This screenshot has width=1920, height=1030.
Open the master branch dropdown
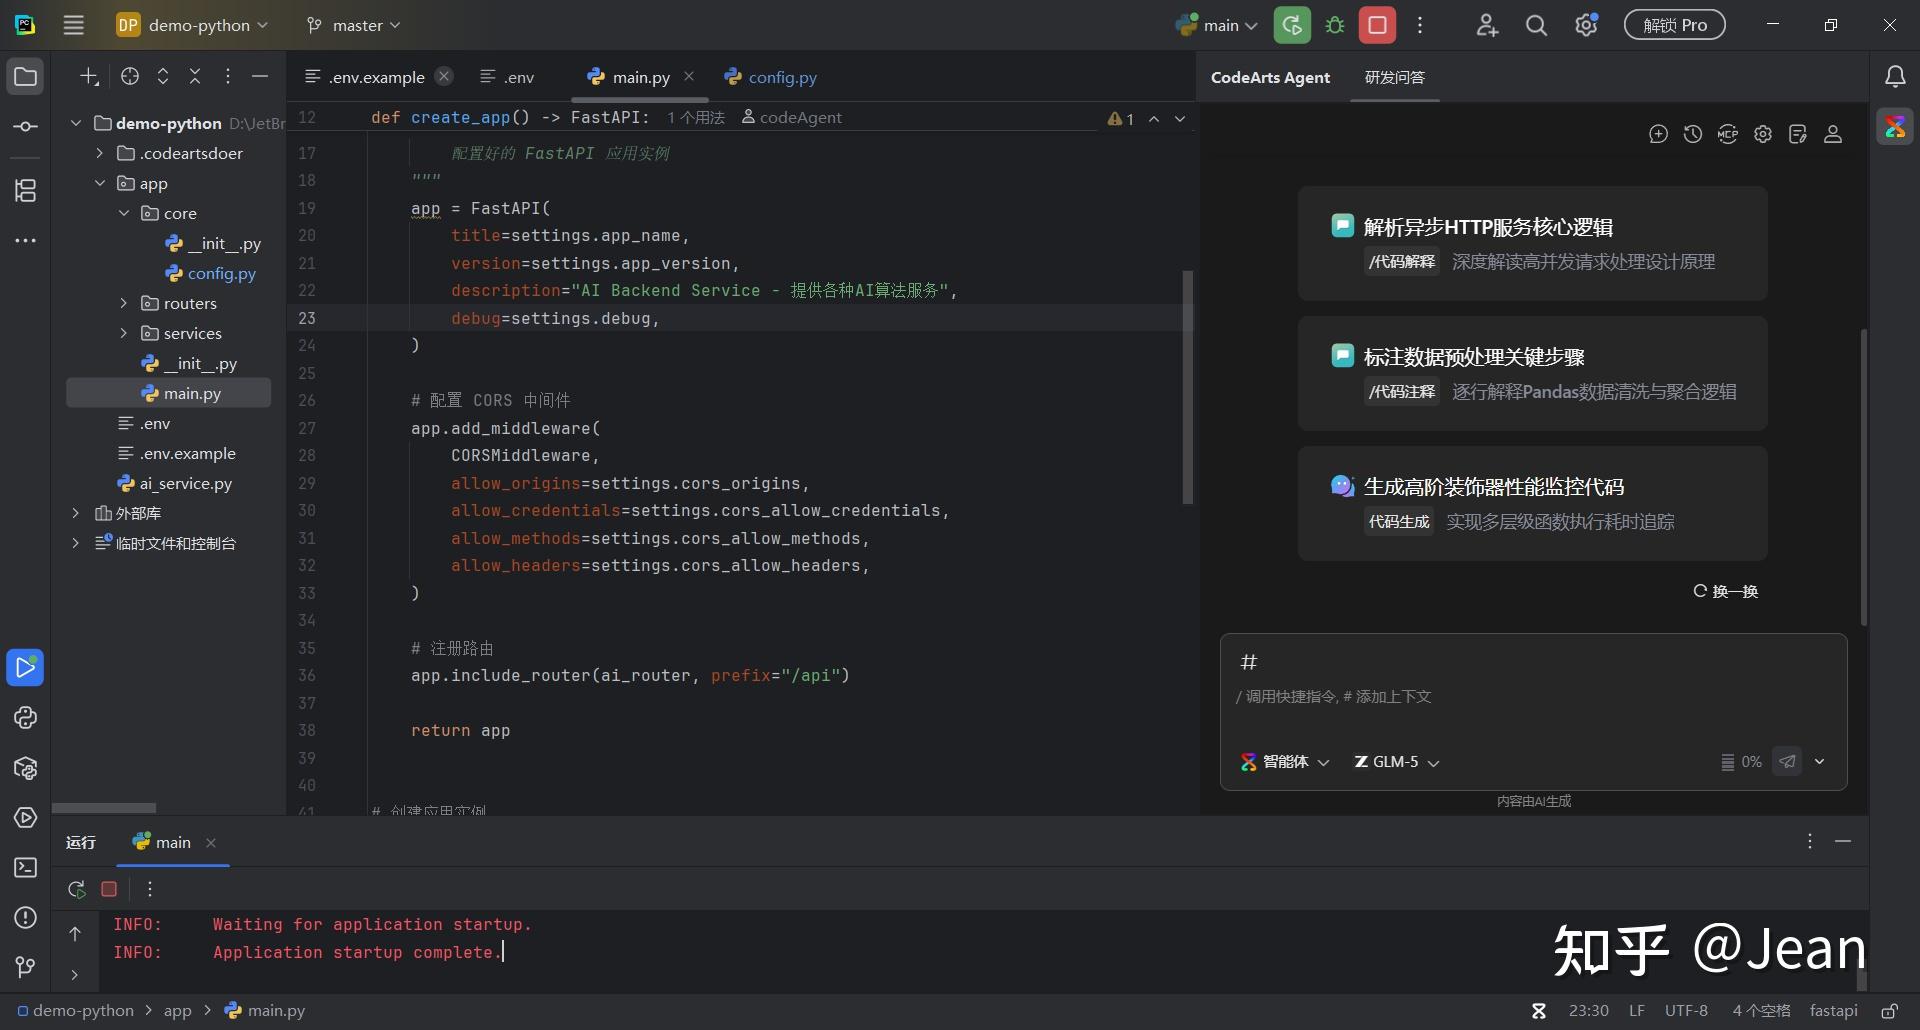(x=353, y=25)
